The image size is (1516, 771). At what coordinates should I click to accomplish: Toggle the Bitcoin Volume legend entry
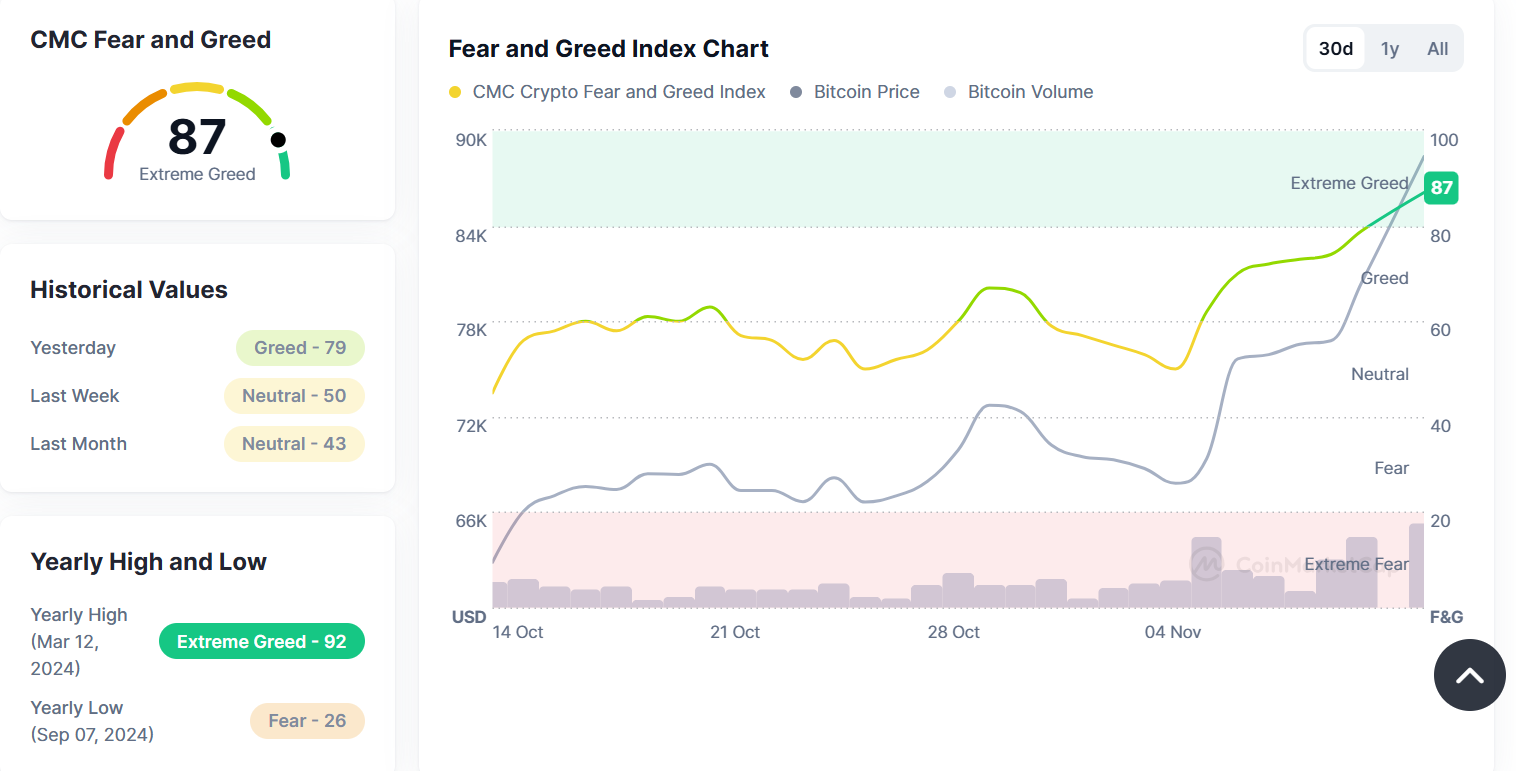coord(1019,92)
